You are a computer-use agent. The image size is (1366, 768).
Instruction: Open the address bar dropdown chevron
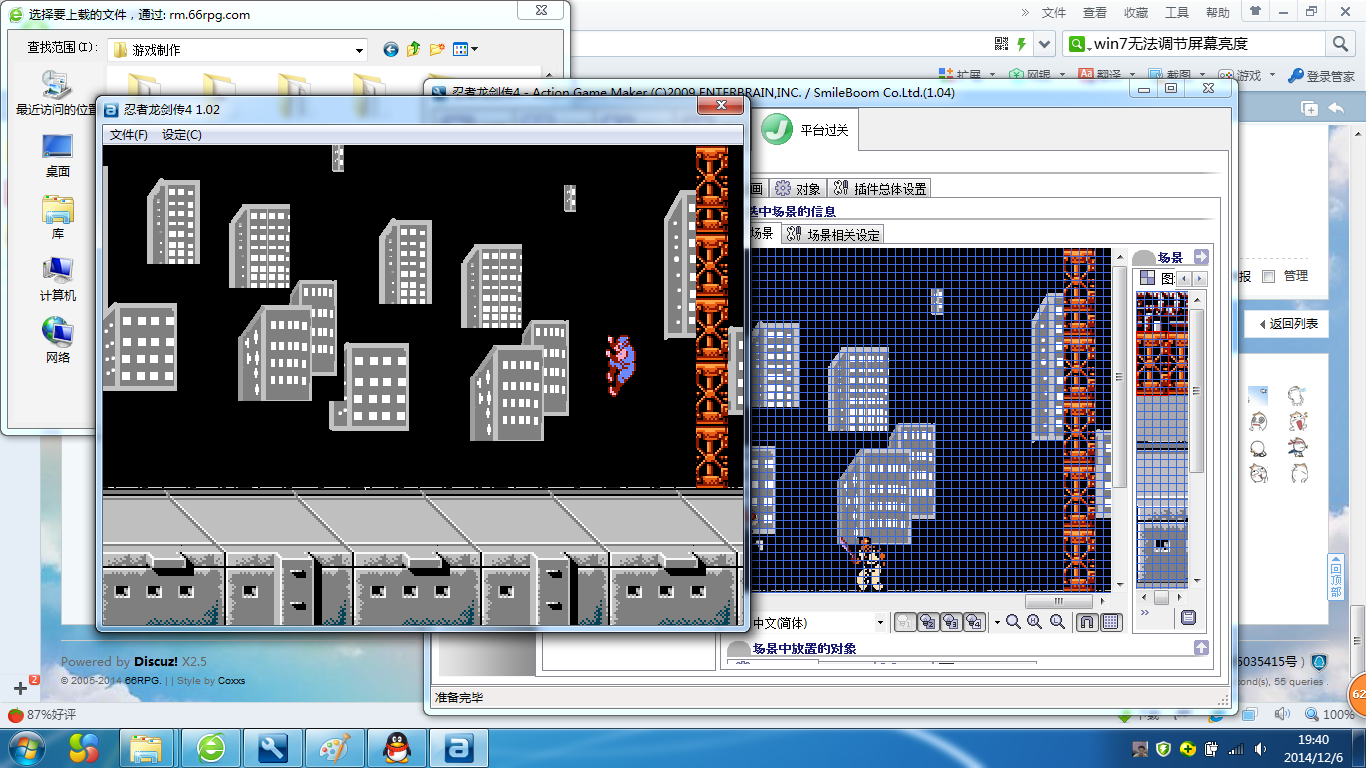coord(1045,44)
